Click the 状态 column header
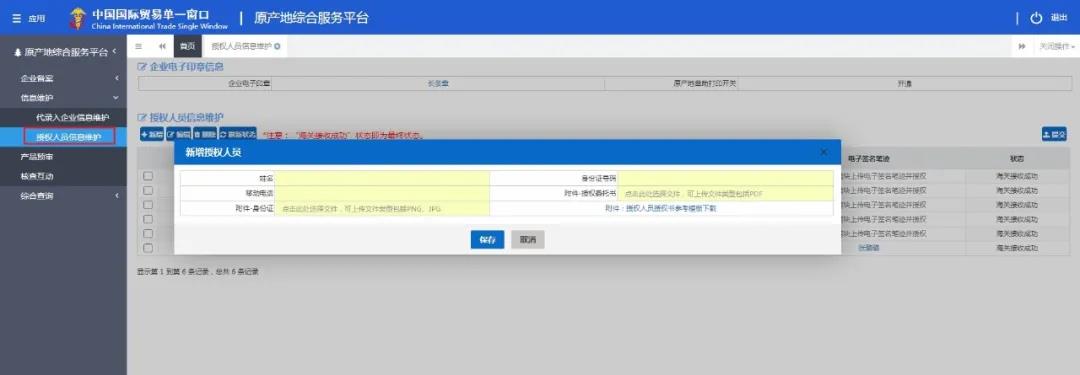The height and width of the screenshot is (375, 1080). pos(1017,159)
